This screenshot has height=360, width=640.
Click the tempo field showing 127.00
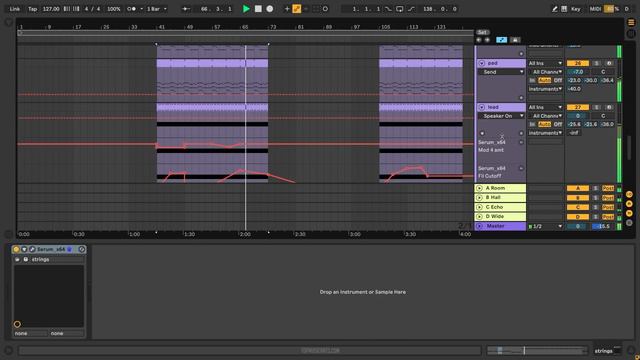pyautogui.click(x=51, y=9)
